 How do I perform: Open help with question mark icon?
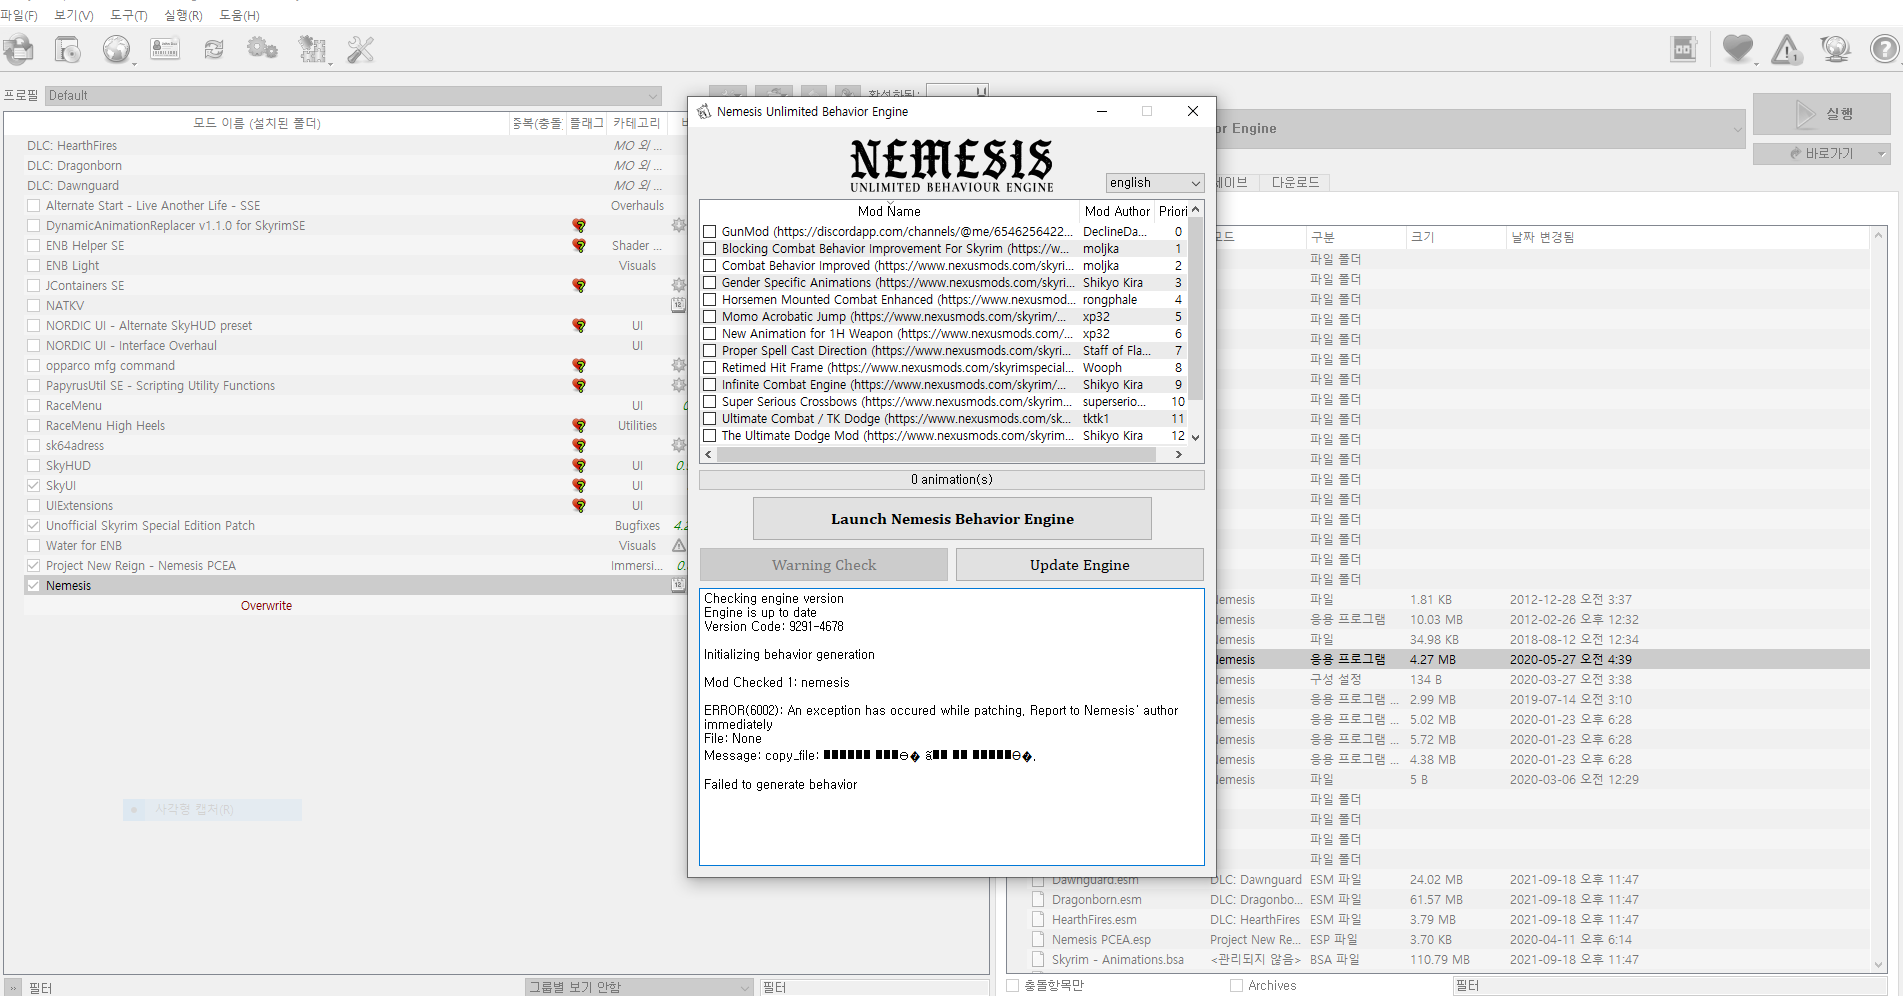(x=1884, y=49)
